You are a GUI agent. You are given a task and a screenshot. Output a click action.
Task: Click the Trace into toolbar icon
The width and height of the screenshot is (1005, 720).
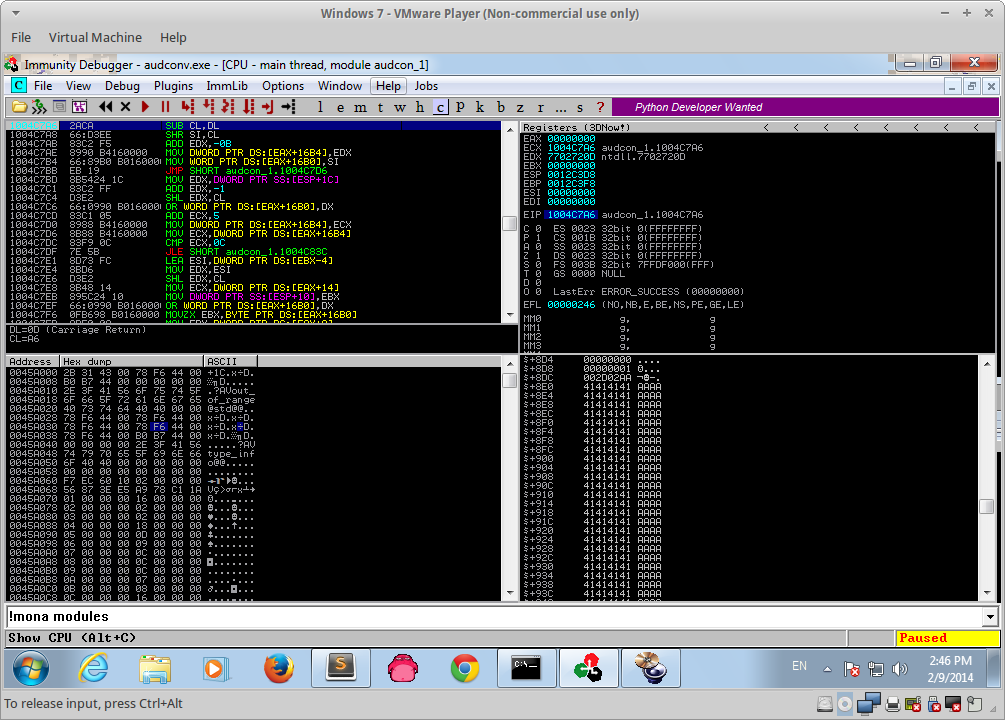[x=228, y=107]
